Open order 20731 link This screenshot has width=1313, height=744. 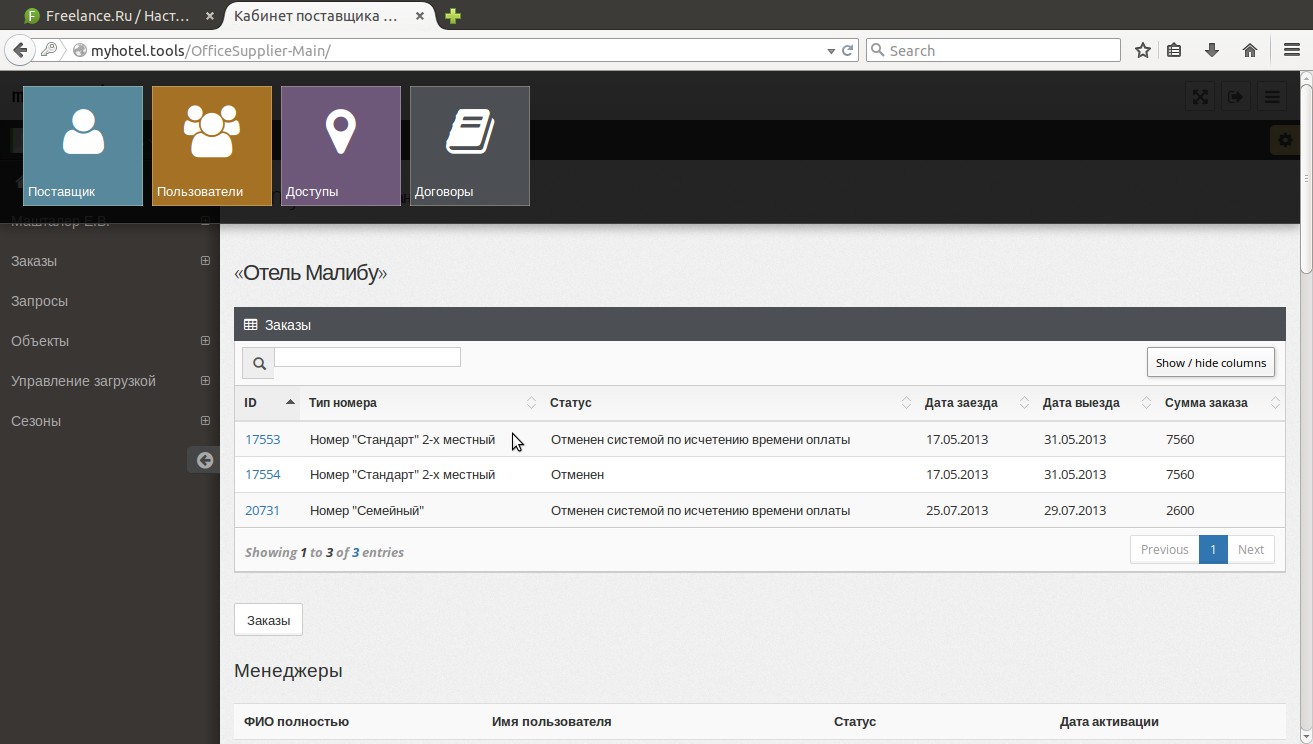pyautogui.click(x=263, y=510)
